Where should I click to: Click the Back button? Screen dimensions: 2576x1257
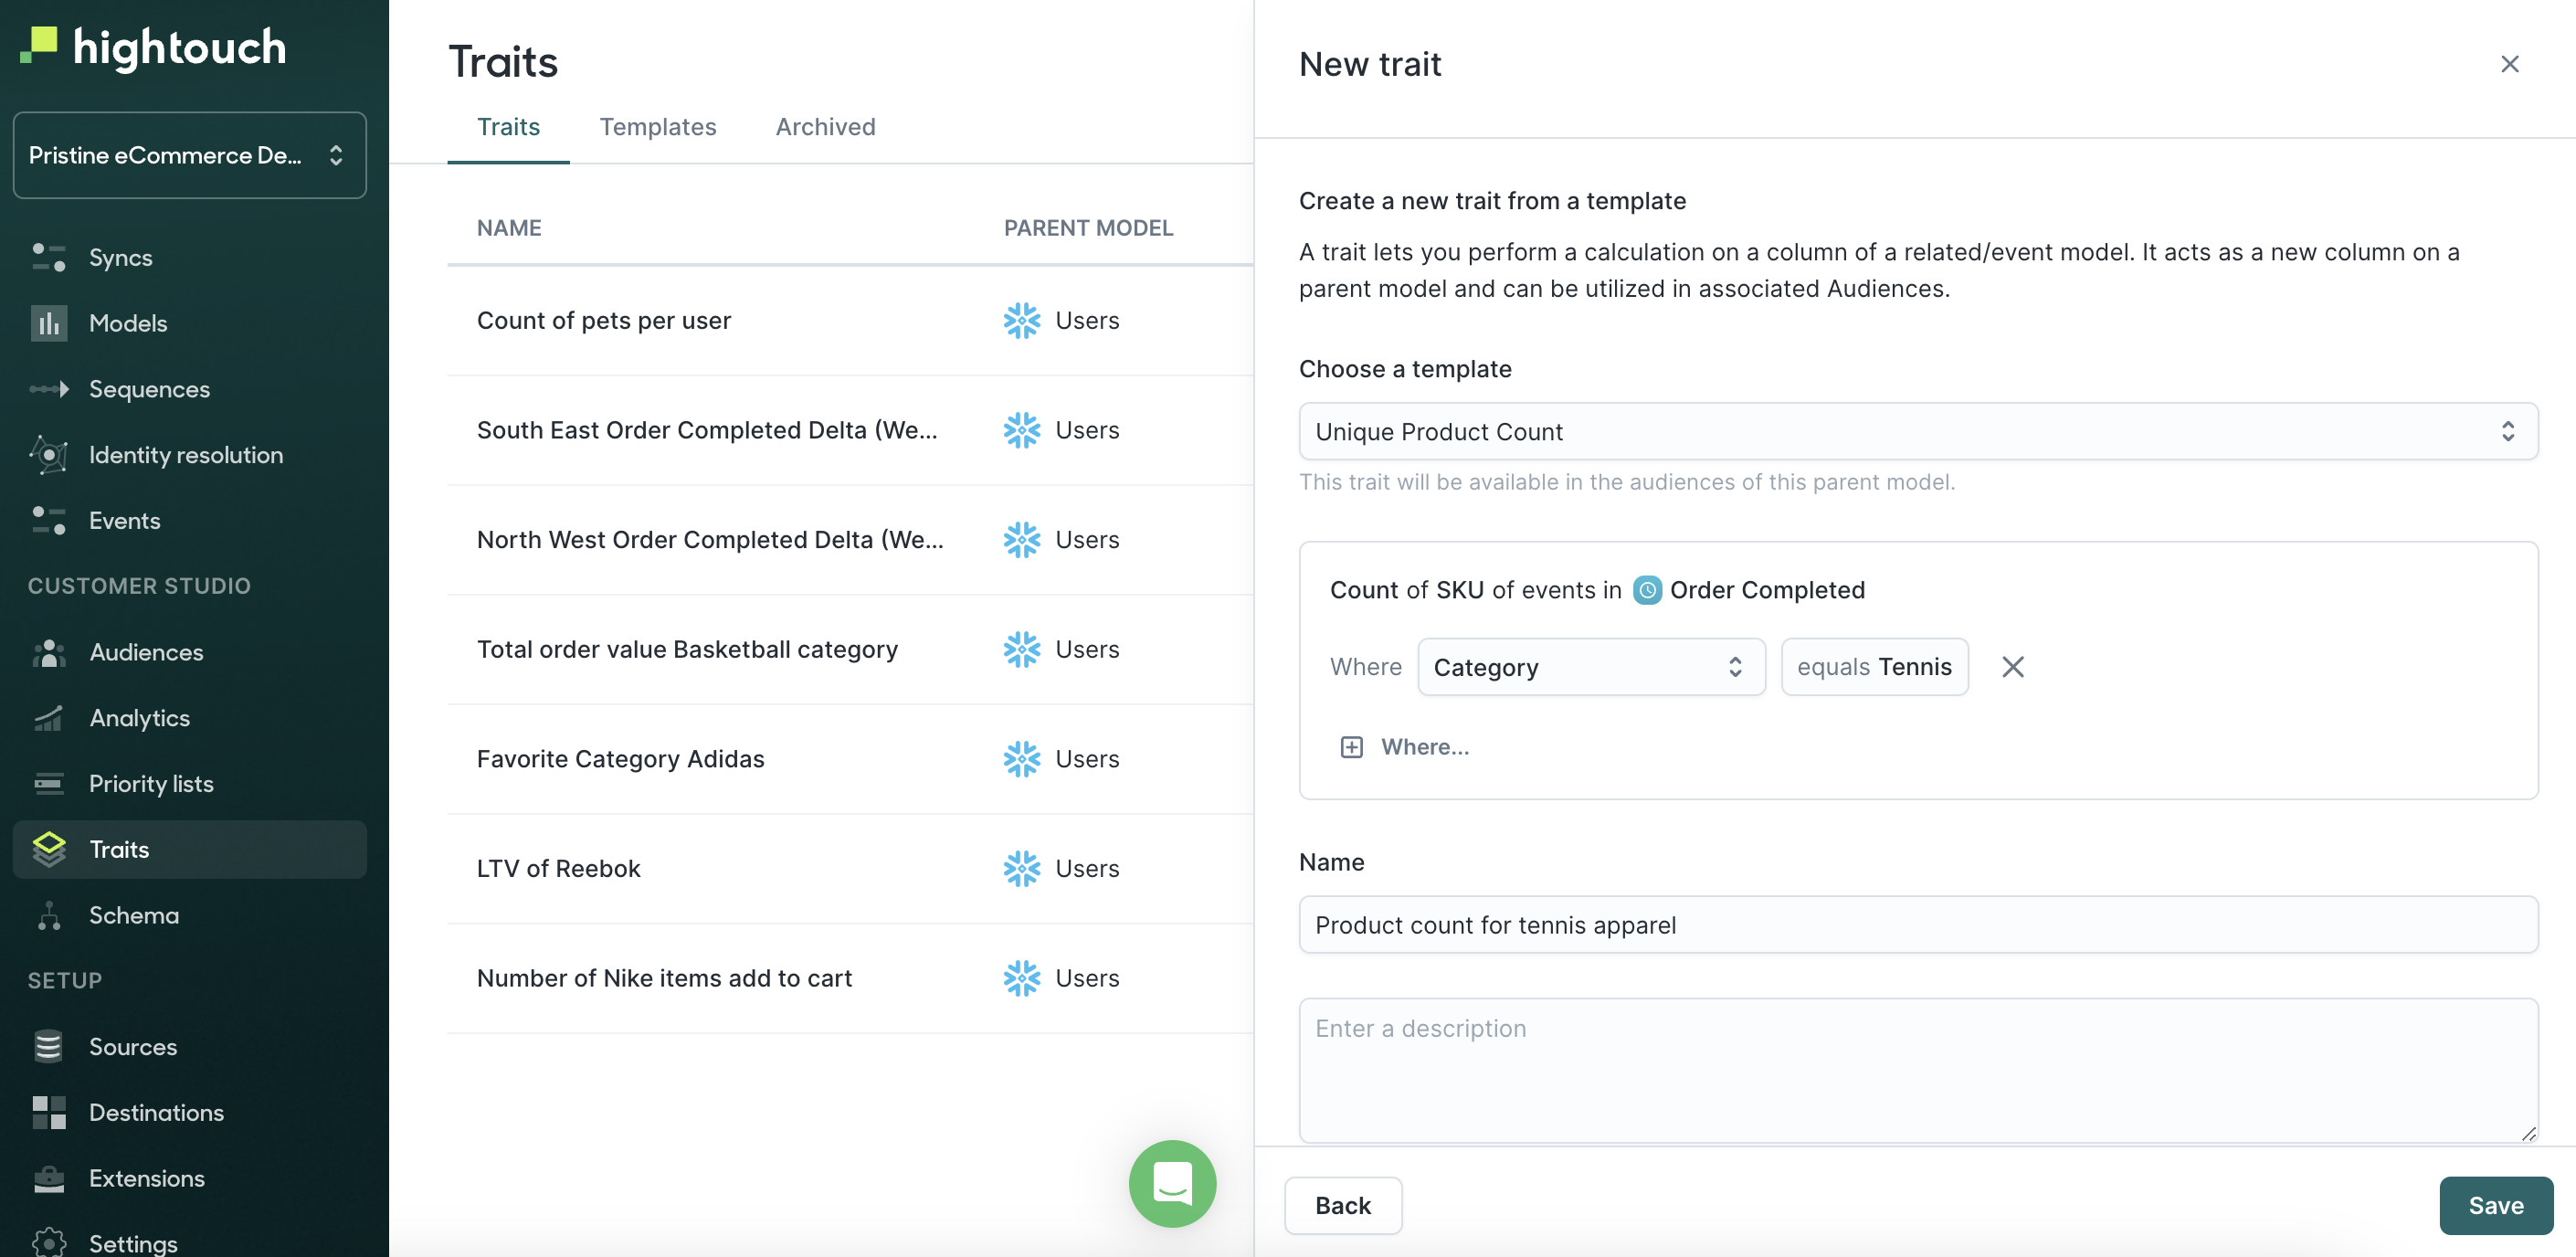click(x=1342, y=1205)
